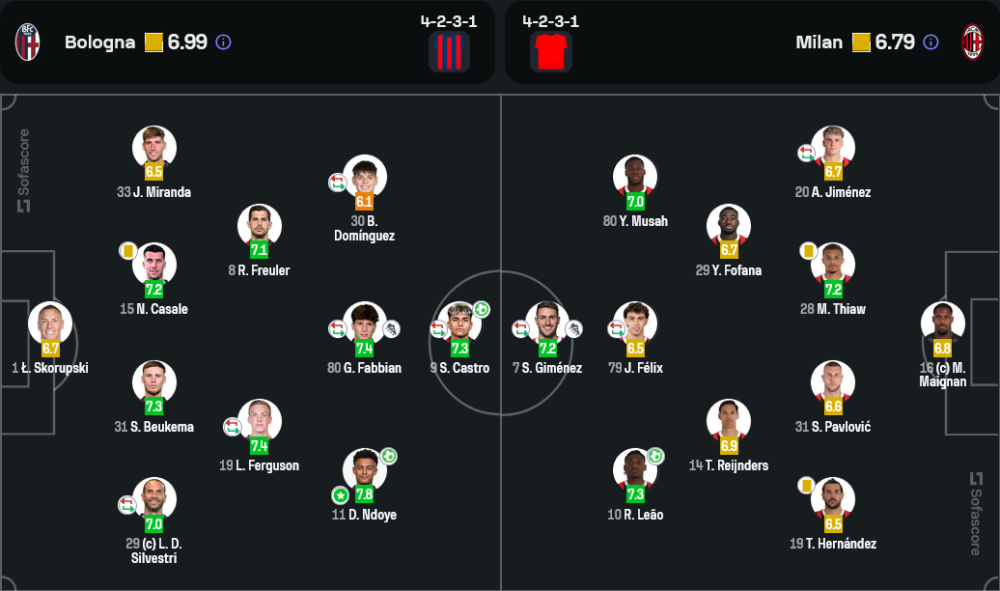Open M. Maignan's player avatar
Screen dimensions: 1000x591
(943, 323)
